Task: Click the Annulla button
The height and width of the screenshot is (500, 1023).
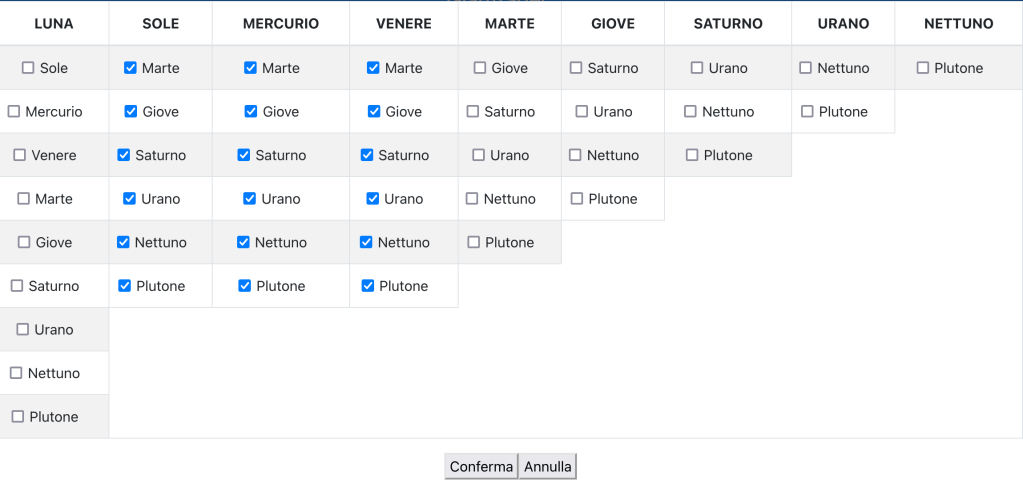Action: (548, 467)
